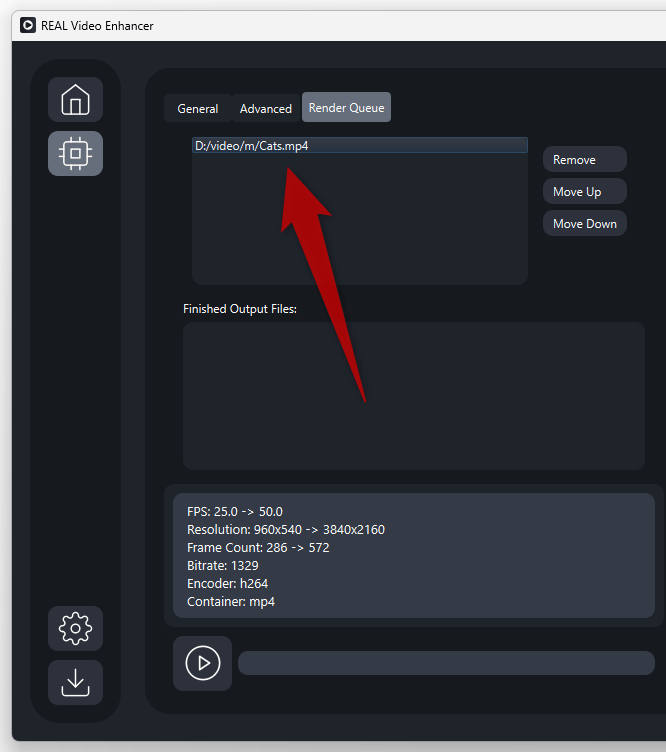Click the Encoder: h264 line
This screenshot has height=752, width=666.
tap(227, 584)
